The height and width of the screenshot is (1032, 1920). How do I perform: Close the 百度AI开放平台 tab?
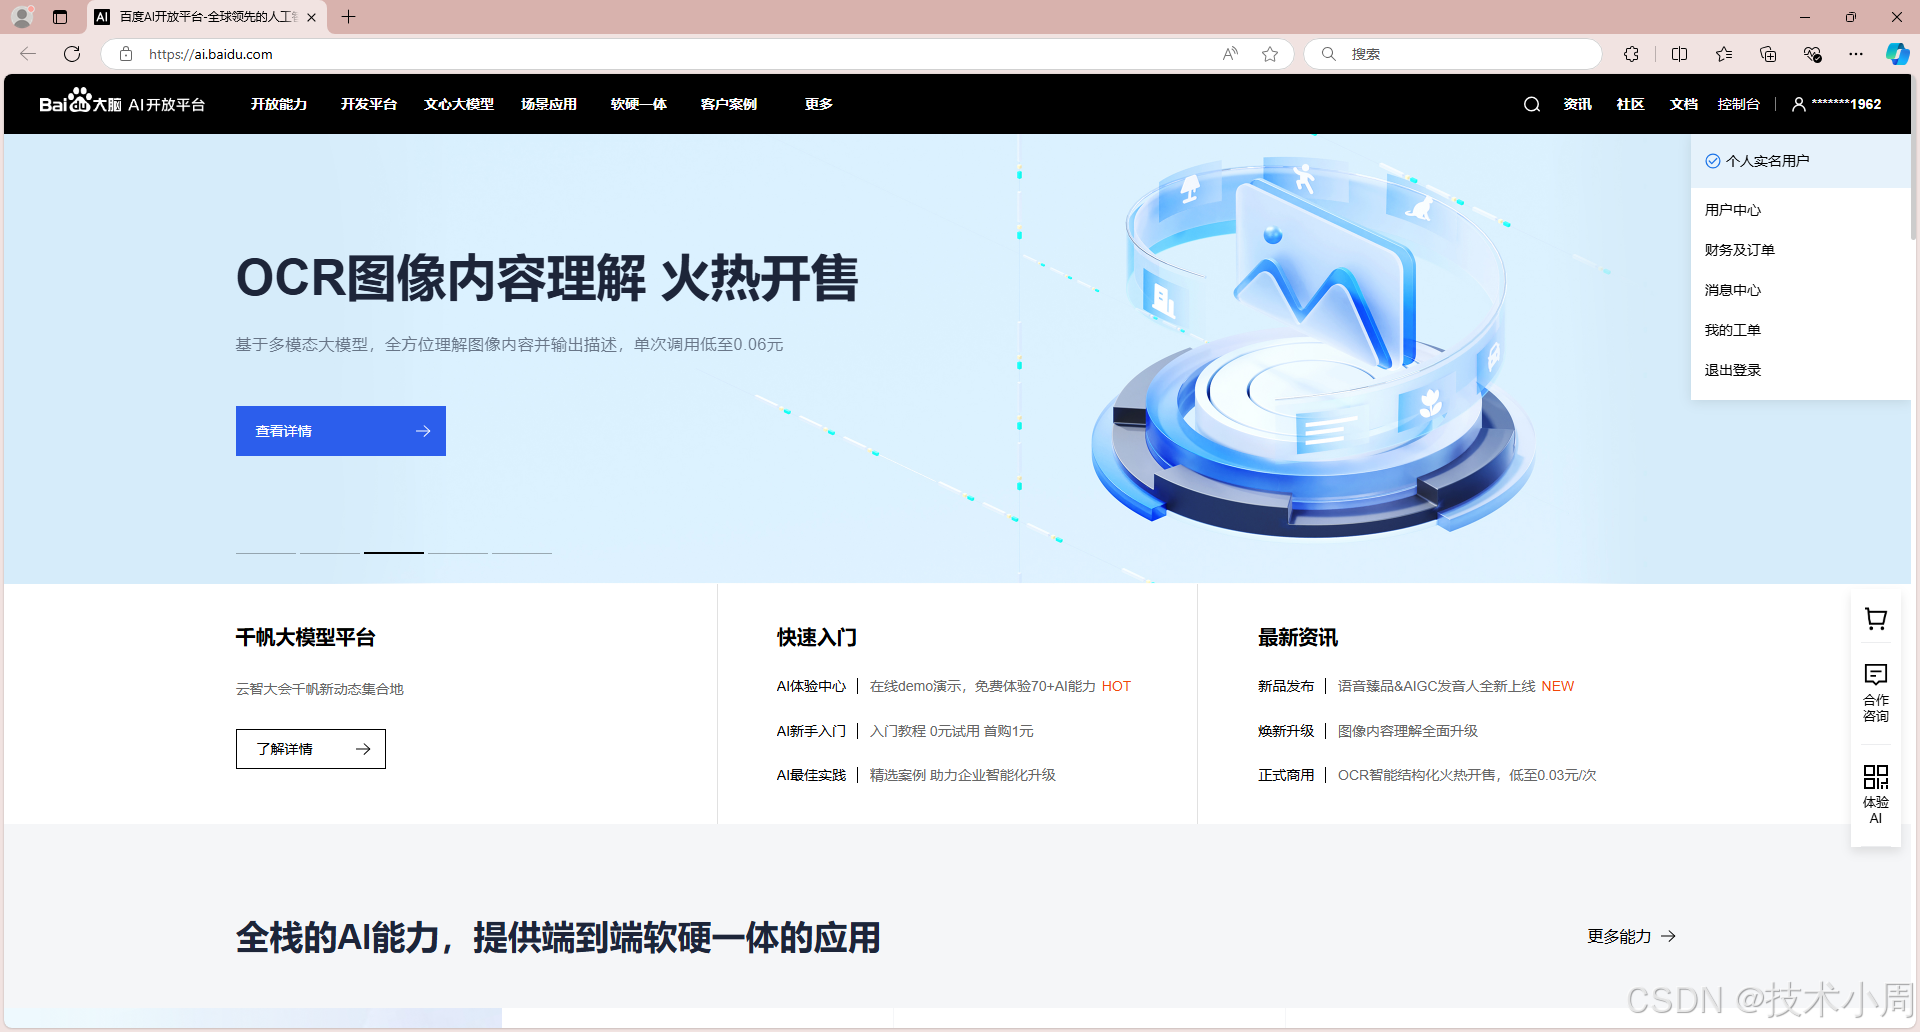(x=311, y=17)
